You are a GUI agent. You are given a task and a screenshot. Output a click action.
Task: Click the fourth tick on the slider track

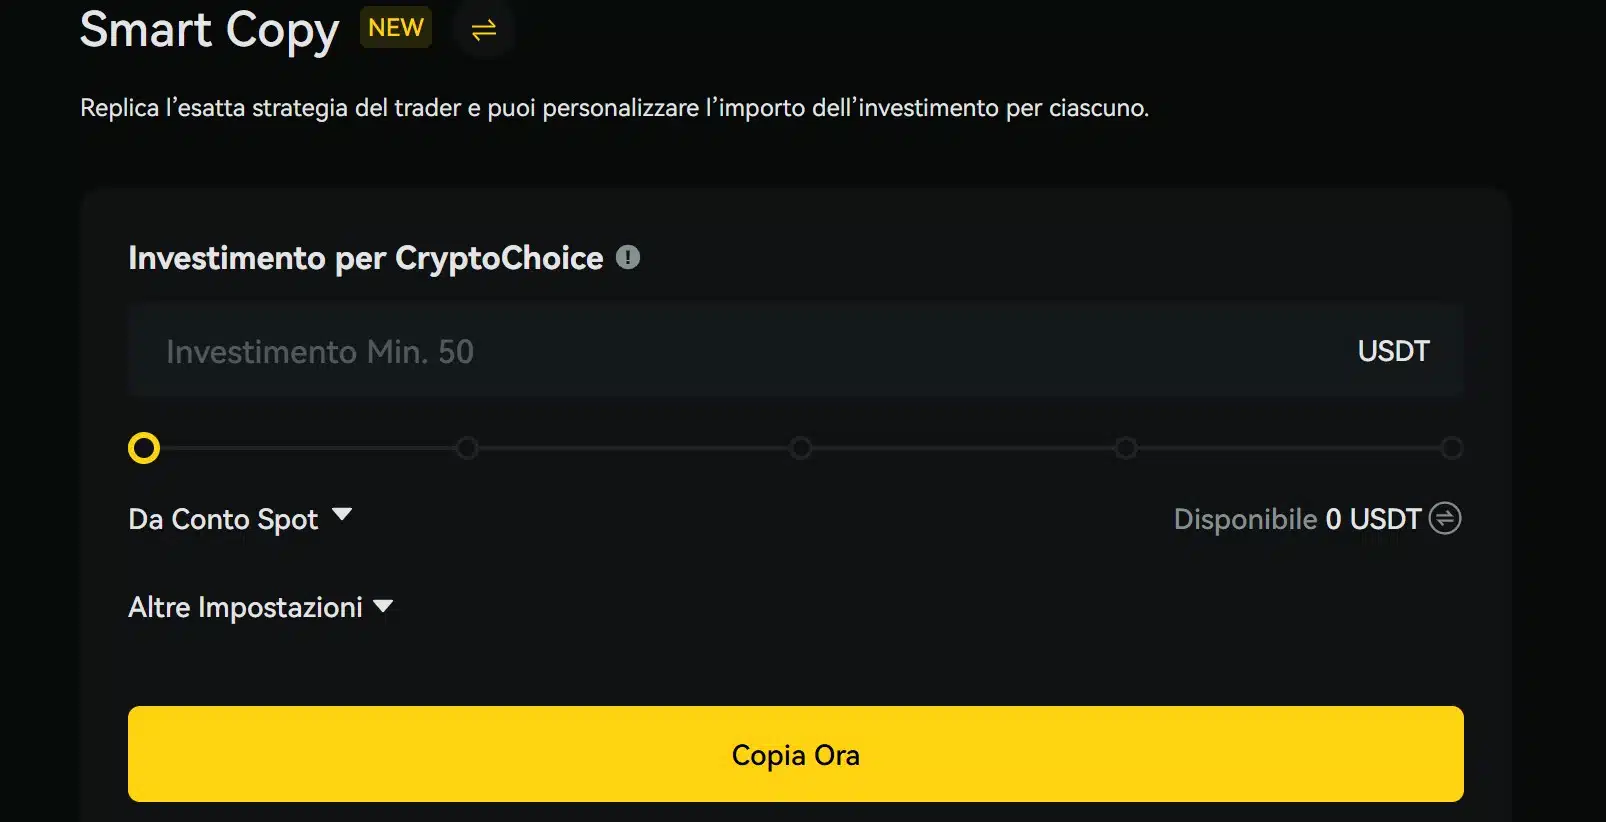coord(1127,448)
